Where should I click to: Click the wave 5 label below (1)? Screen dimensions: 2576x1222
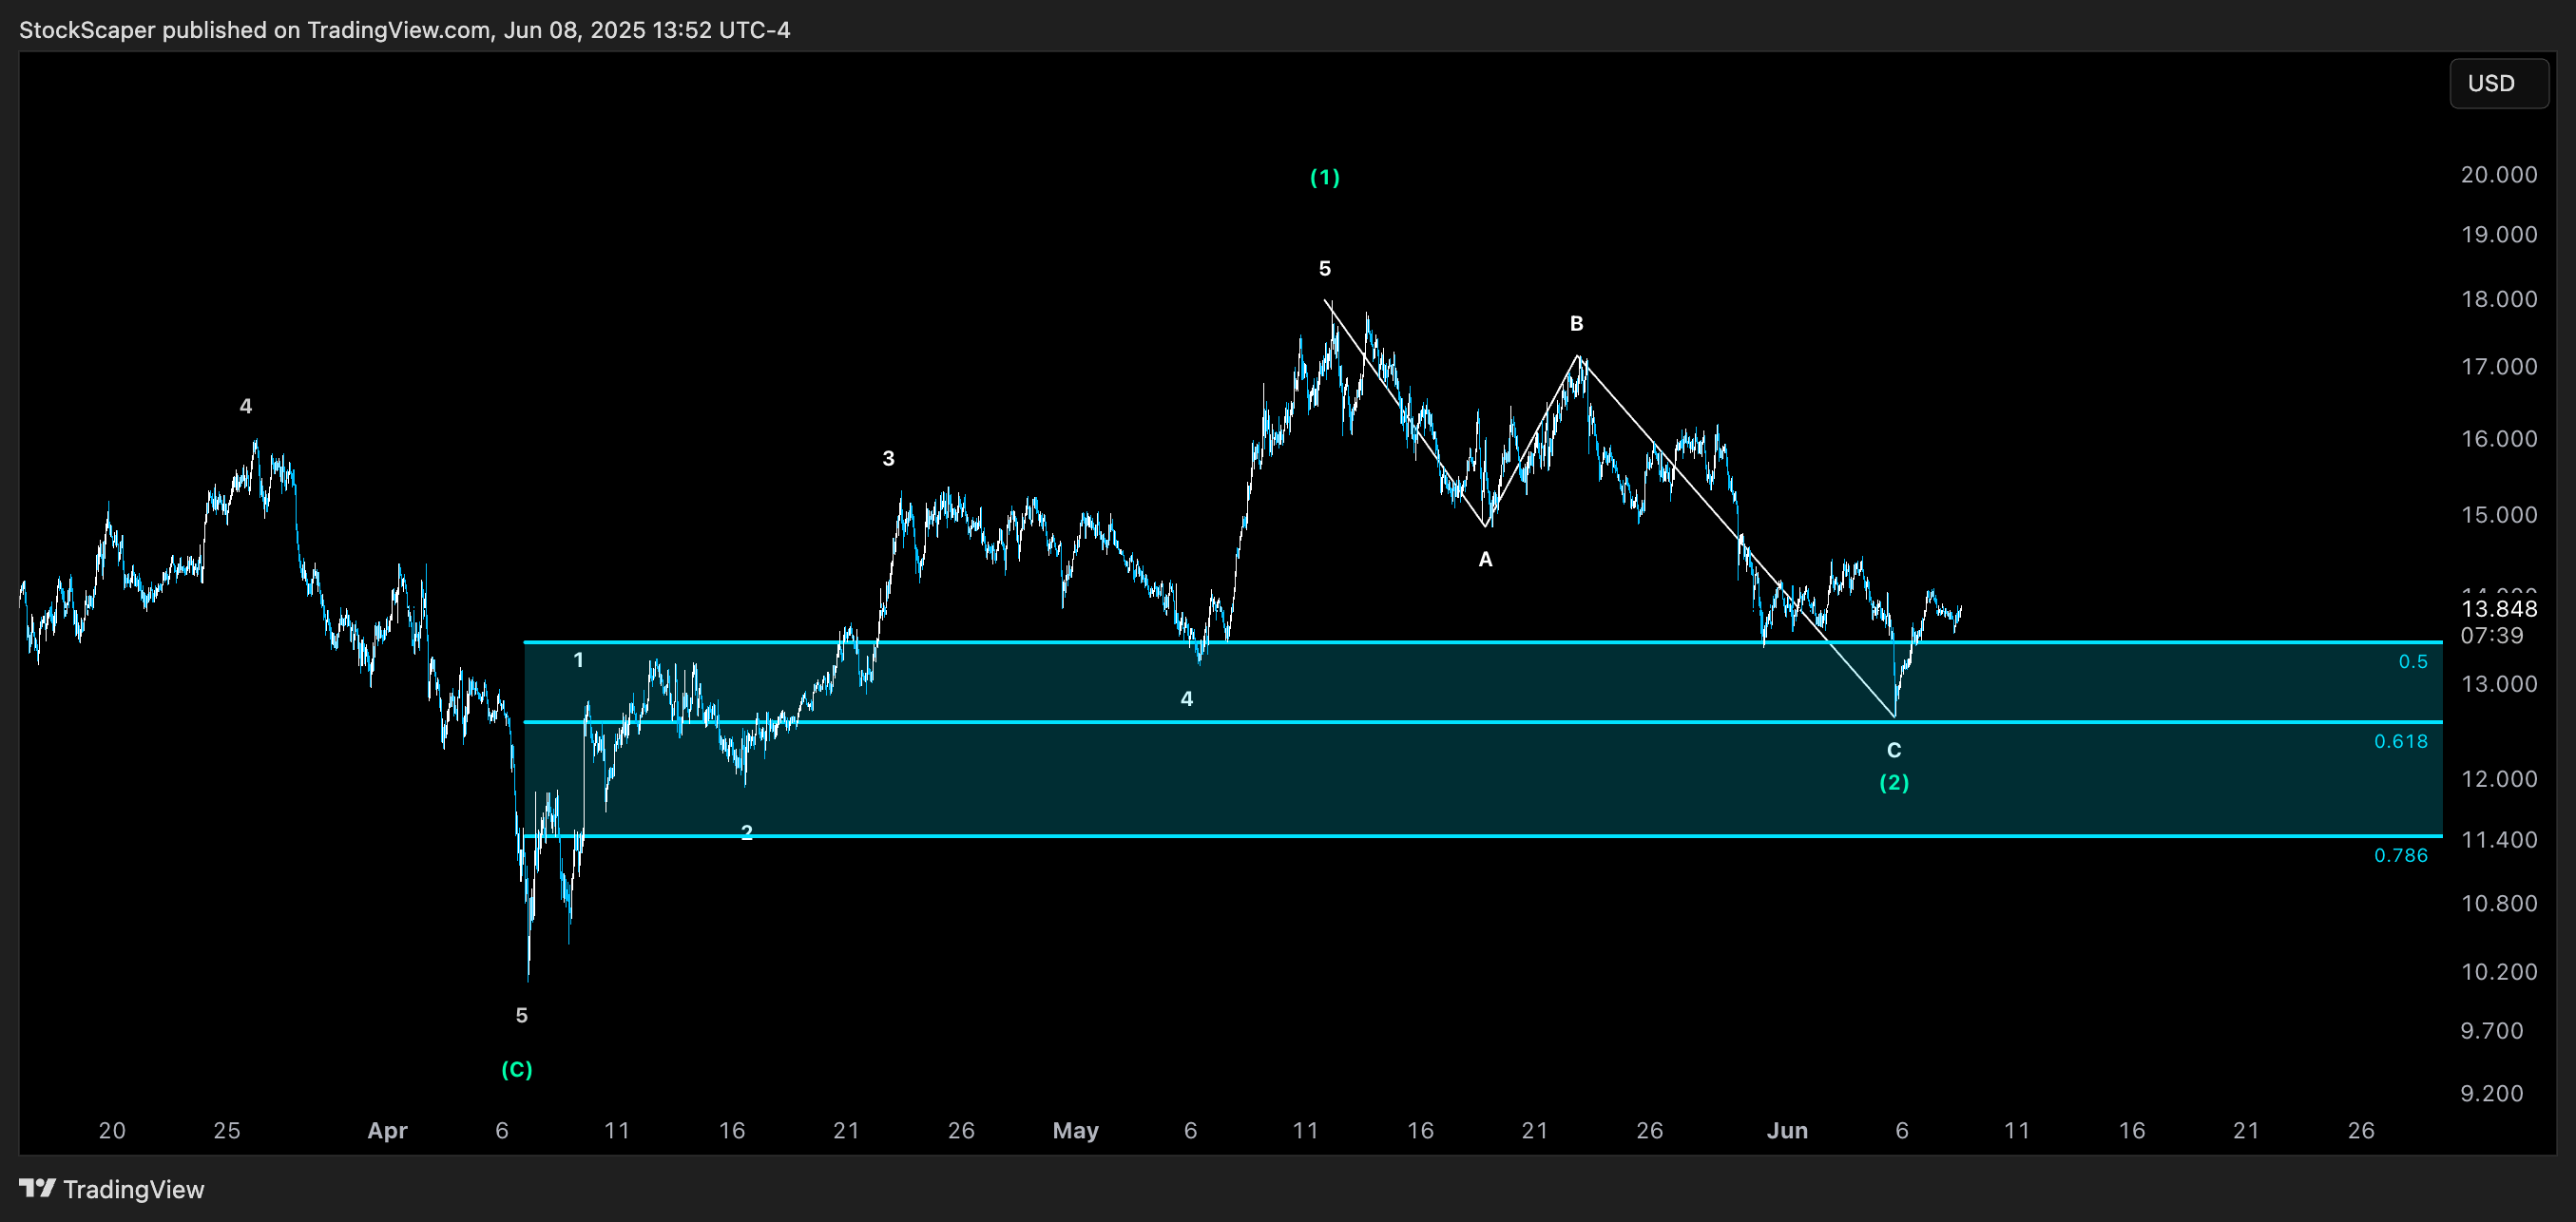pos(1325,269)
